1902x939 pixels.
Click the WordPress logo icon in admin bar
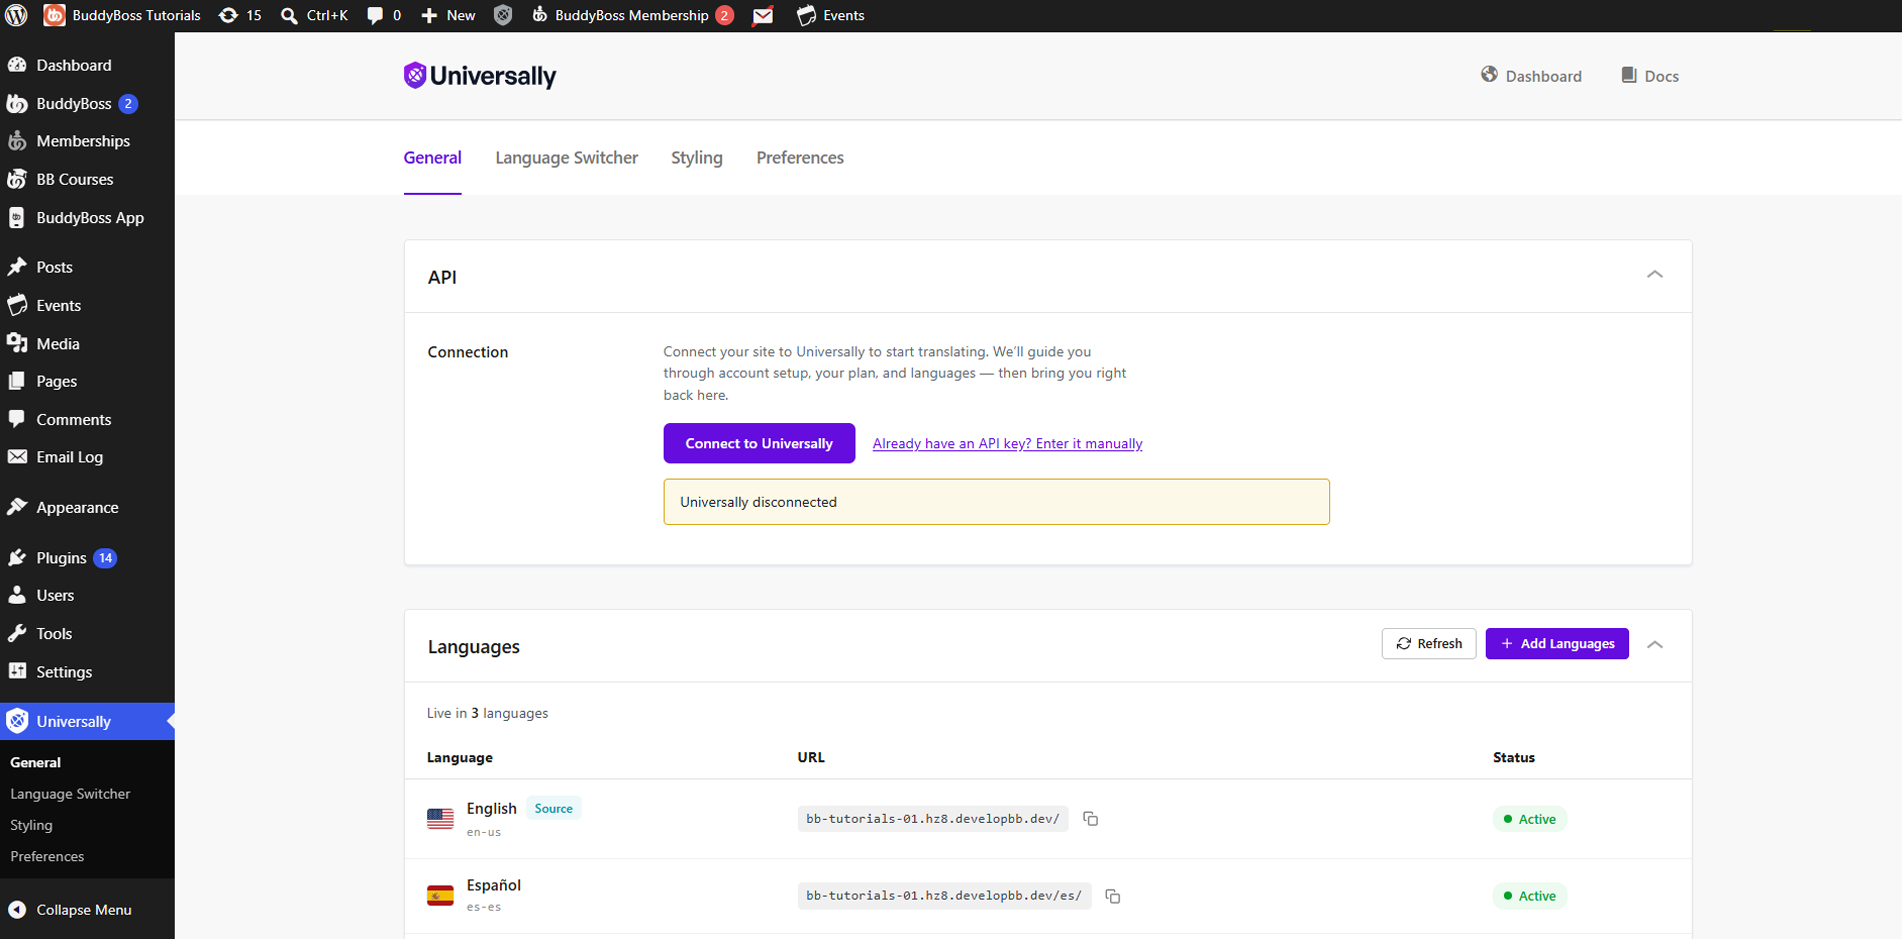[16, 15]
